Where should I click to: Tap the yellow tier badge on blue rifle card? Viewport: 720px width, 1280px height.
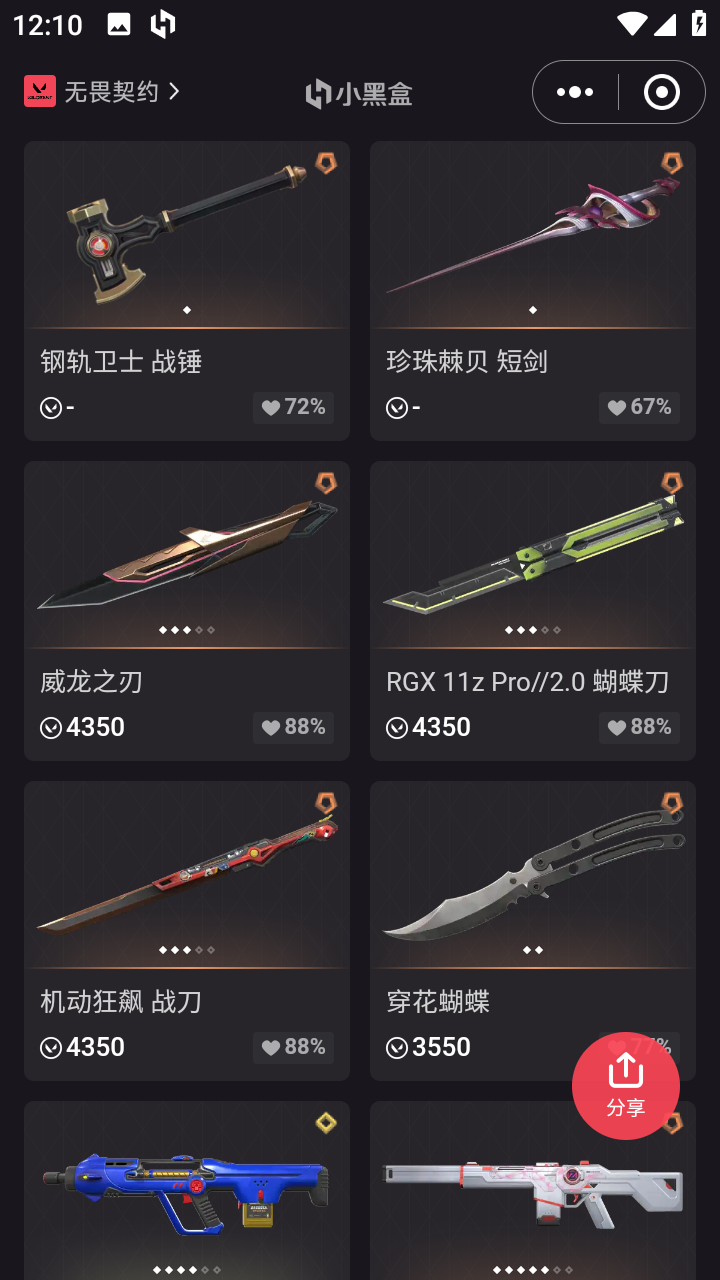coord(326,1123)
